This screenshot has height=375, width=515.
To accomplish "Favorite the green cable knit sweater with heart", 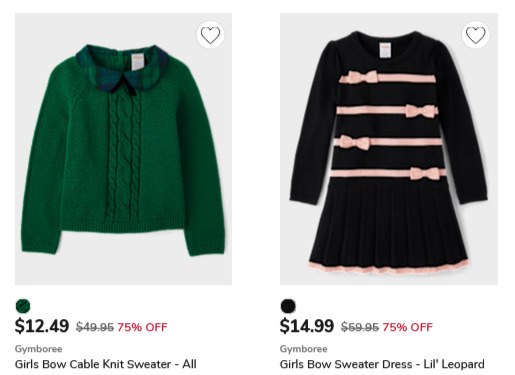I will pos(210,35).
